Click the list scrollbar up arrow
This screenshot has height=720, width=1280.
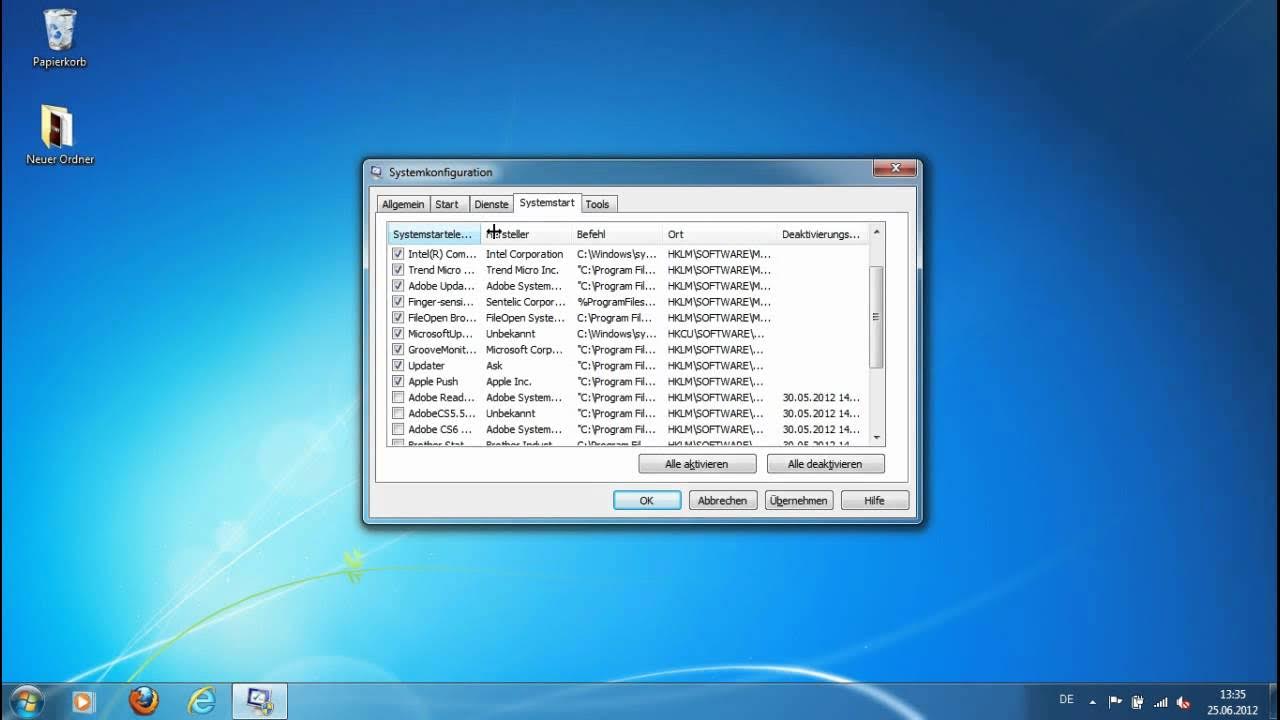coord(877,232)
